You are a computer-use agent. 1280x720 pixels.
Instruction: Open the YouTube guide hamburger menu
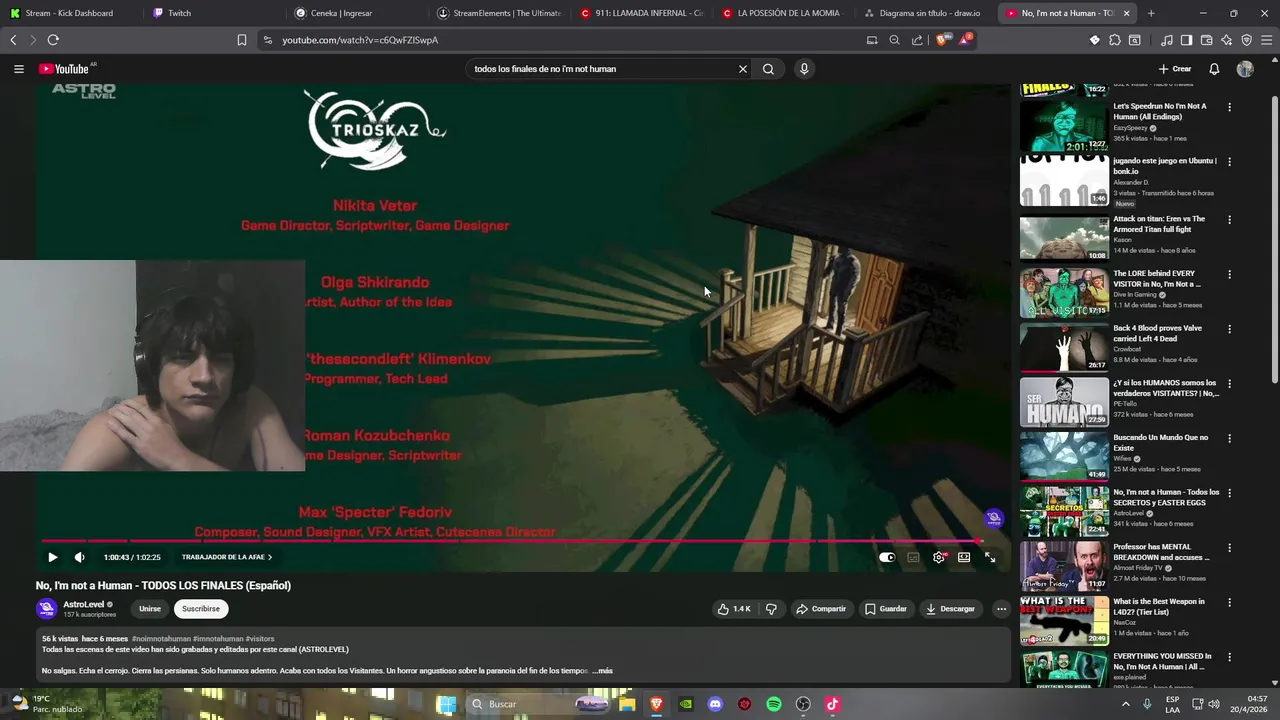18,69
